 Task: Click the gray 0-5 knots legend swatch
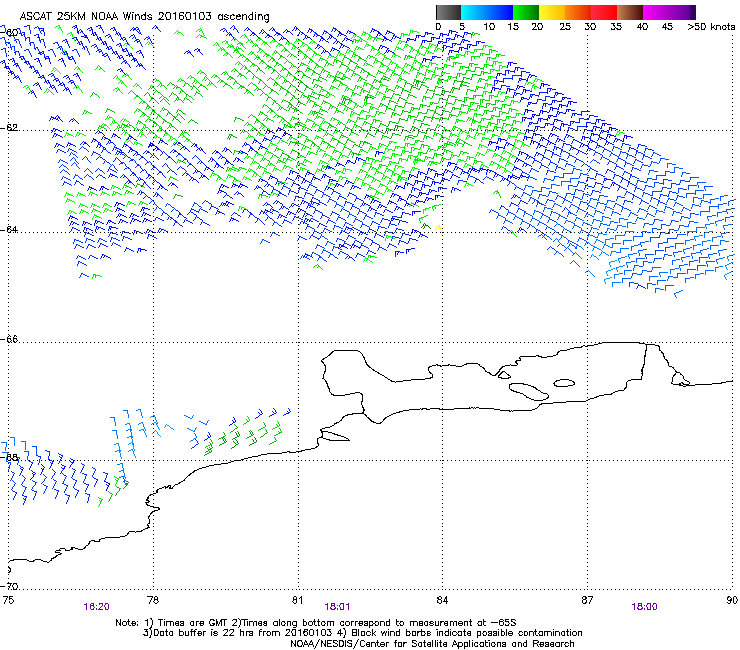(448, 12)
